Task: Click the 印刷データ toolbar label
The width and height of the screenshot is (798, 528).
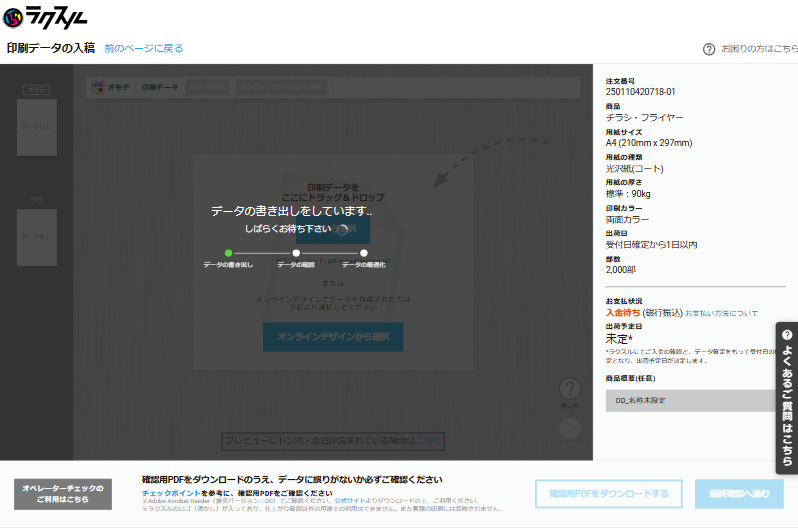Action: 160,88
